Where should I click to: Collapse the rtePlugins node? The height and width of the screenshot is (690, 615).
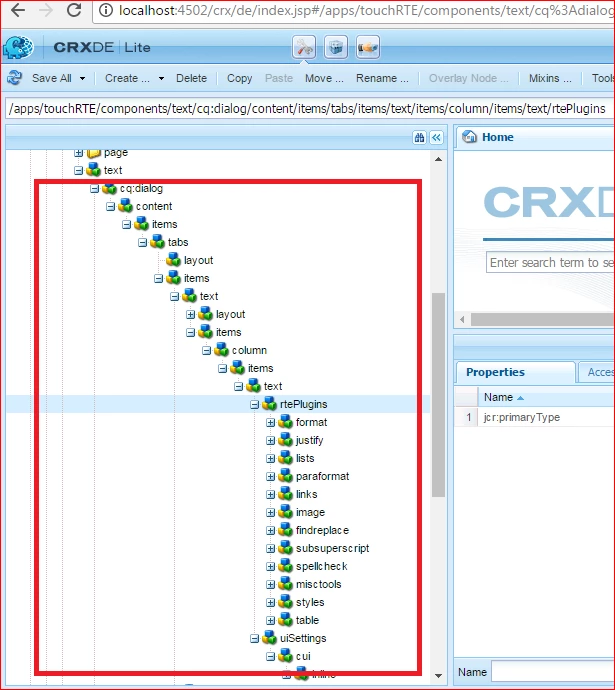coord(255,404)
